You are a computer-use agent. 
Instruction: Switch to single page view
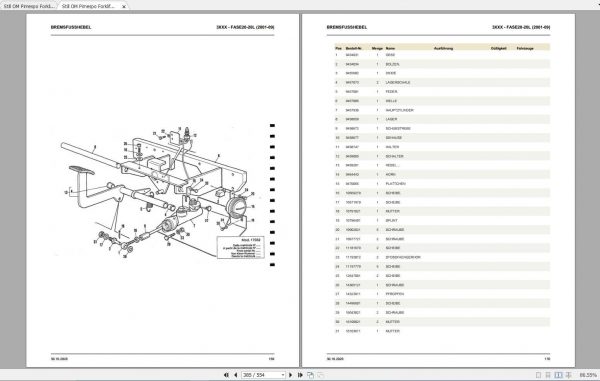tap(538, 375)
